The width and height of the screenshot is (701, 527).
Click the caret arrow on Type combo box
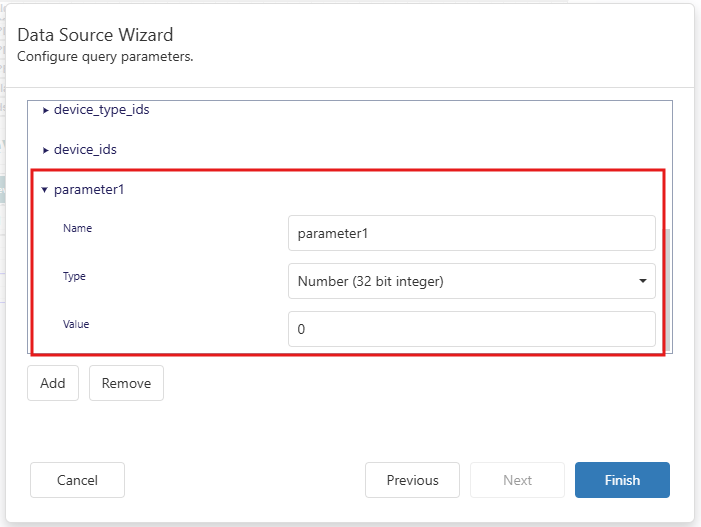pyautogui.click(x=642, y=281)
